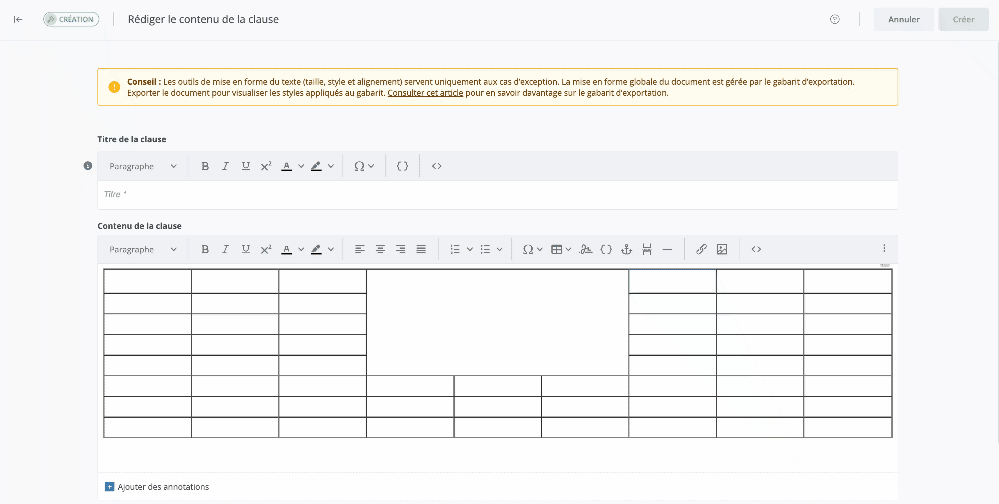Toggle underline in the title toolbar

point(245,166)
